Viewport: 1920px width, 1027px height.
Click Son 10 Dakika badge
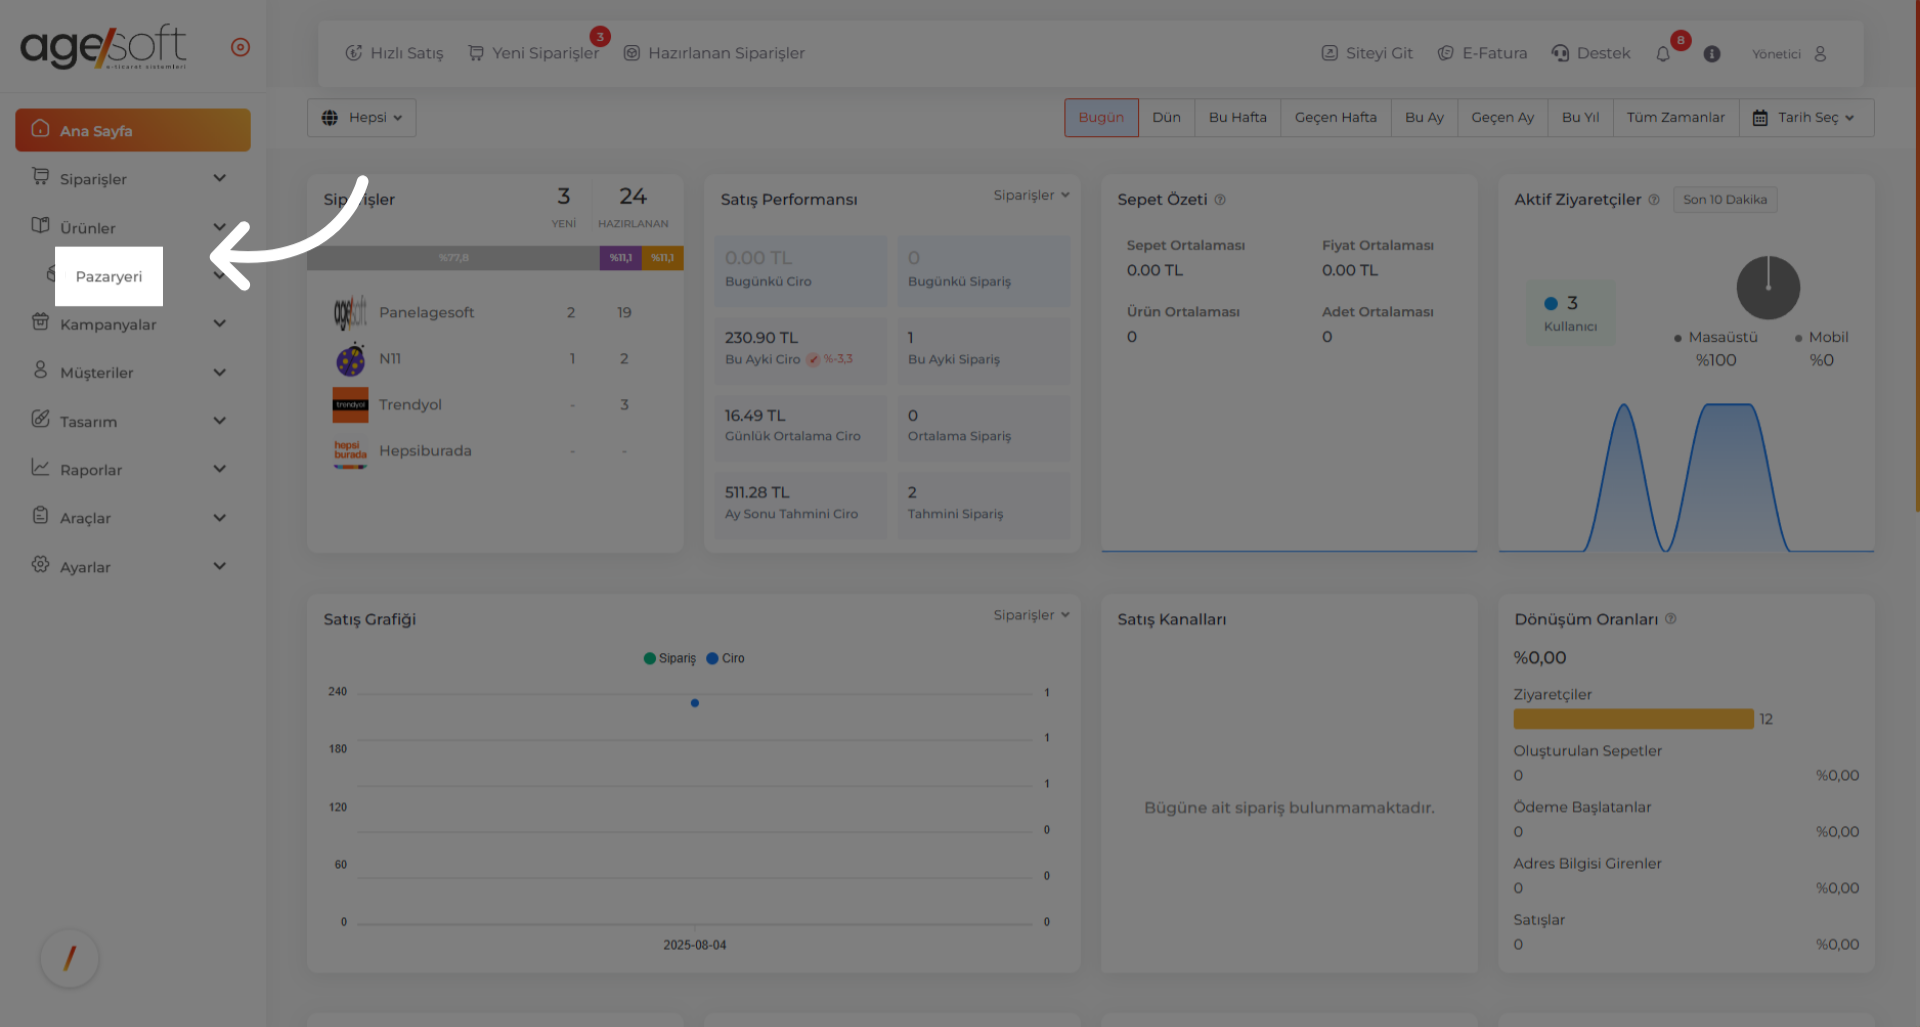(x=1725, y=200)
